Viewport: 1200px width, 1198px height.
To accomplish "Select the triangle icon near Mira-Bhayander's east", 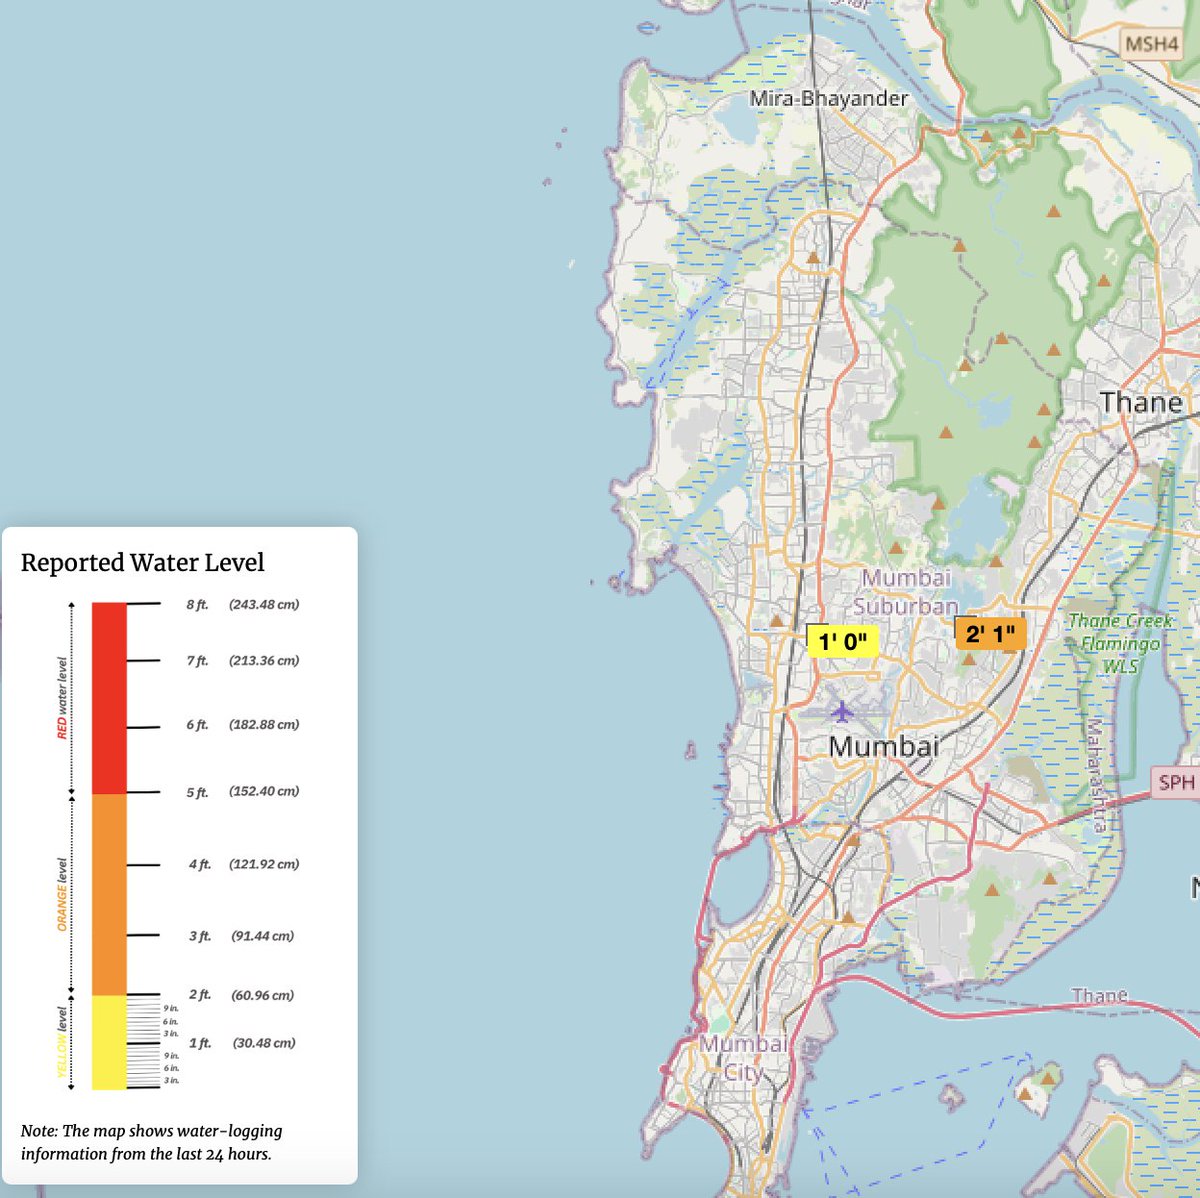I will click(987, 133).
